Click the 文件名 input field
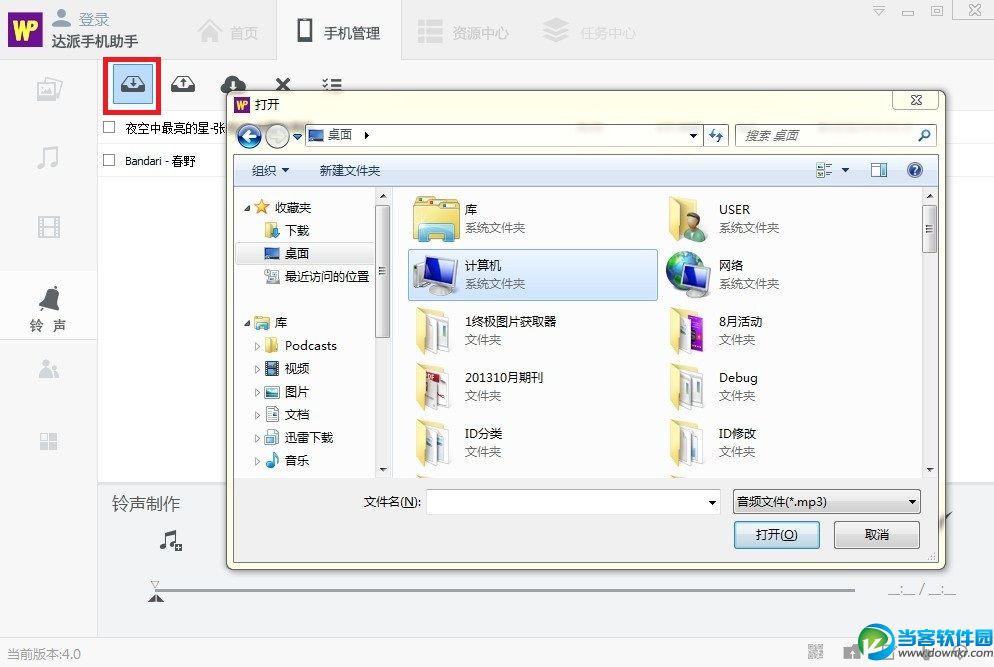This screenshot has height=667, width=994. pyautogui.click(x=573, y=502)
